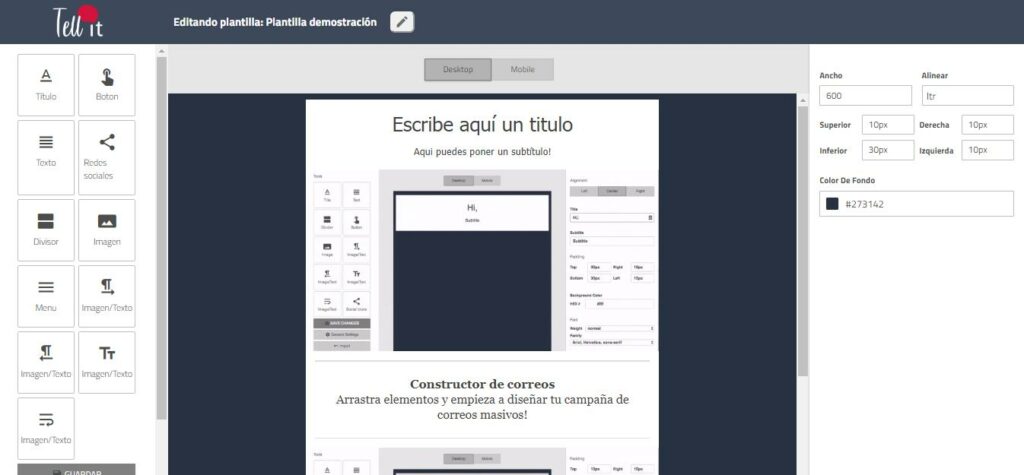Click the Tell it logo
The image size is (1024, 475).
point(76,21)
